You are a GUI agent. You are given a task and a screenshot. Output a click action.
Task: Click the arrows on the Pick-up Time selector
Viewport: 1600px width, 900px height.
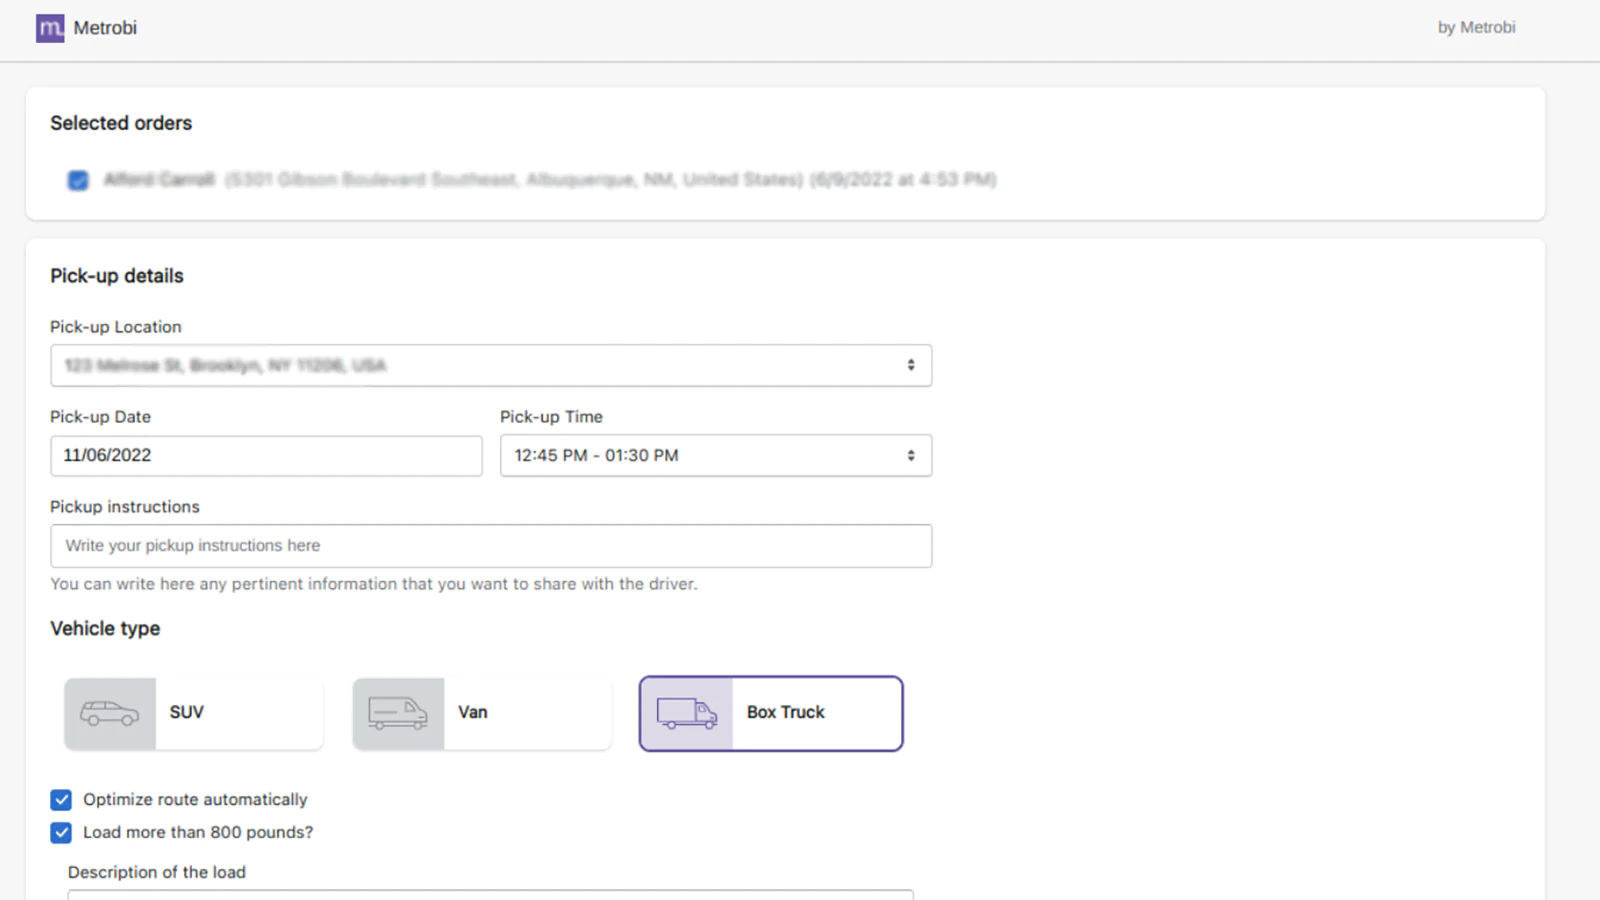(910, 455)
